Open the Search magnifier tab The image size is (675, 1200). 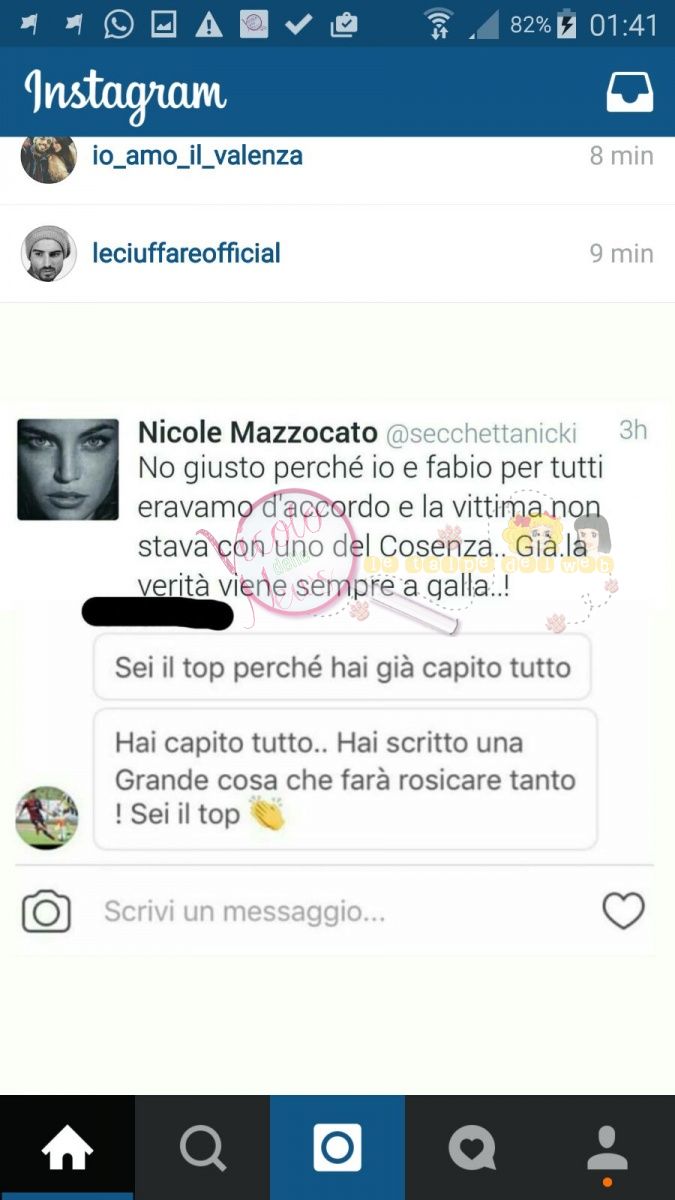(202, 1148)
